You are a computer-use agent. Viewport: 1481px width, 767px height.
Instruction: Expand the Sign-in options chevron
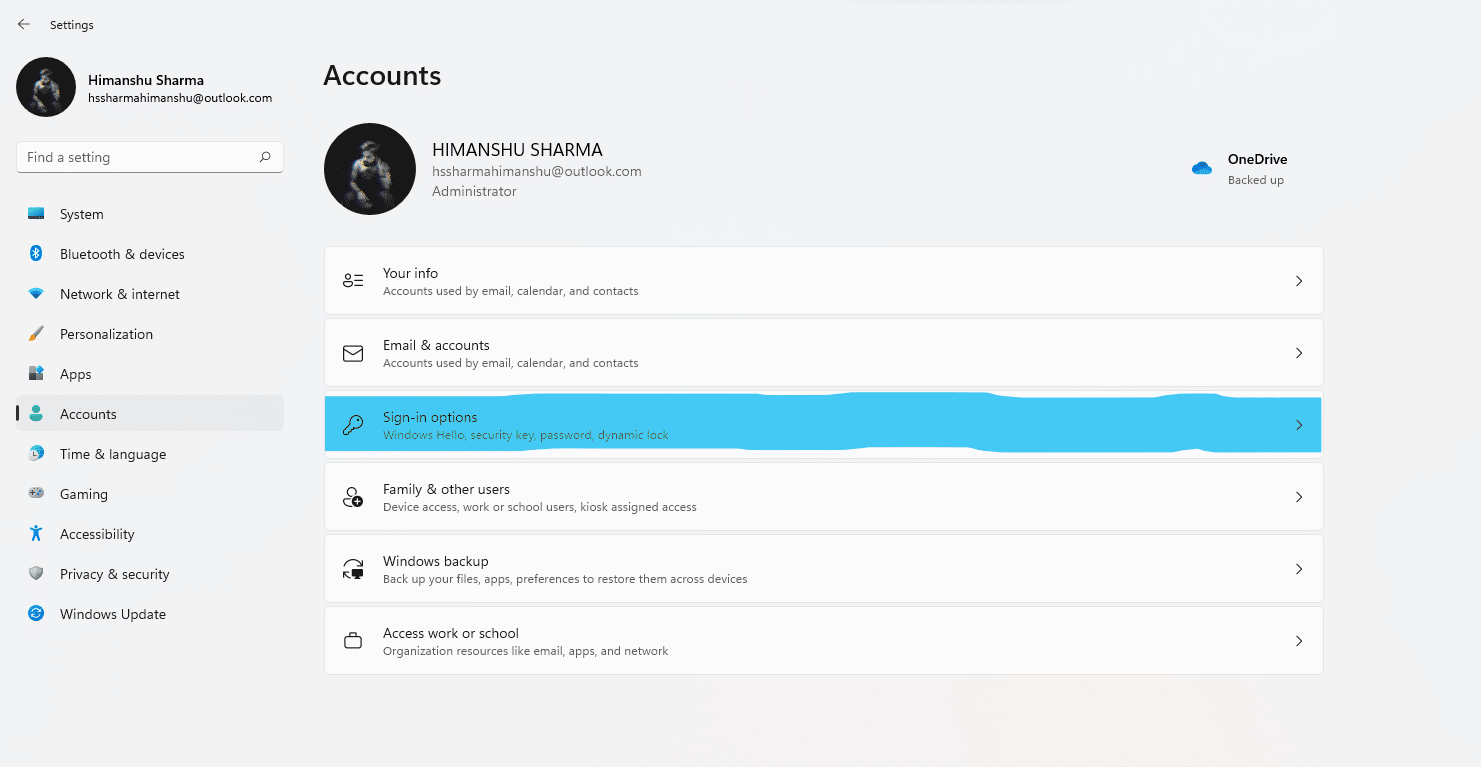point(1298,424)
